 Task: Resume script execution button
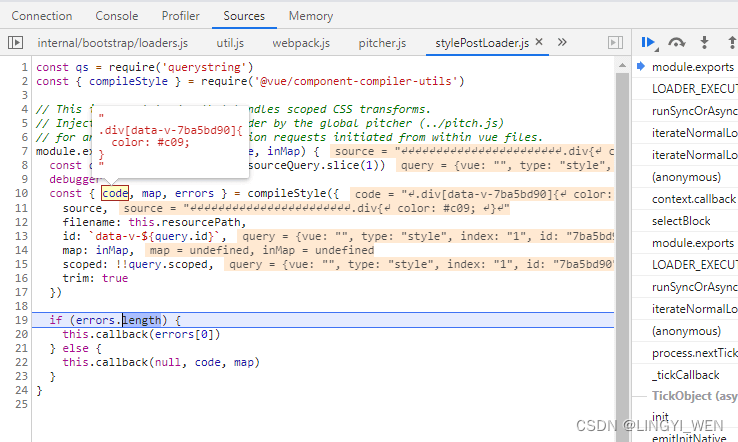tap(650, 43)
